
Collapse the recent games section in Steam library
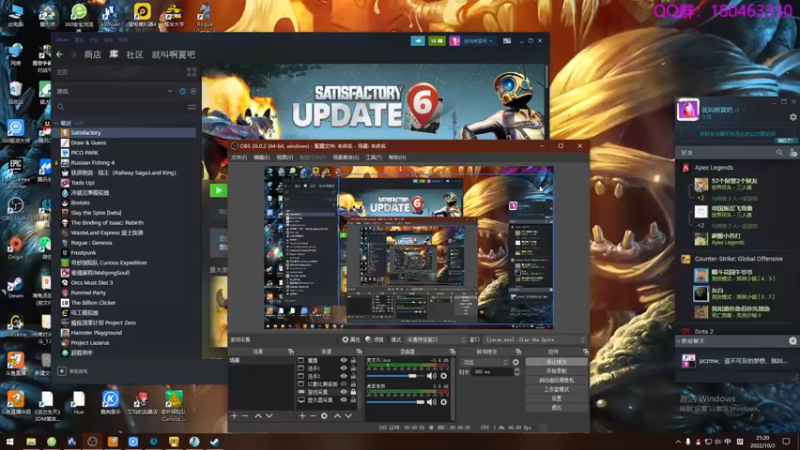(x=57, y=123)
